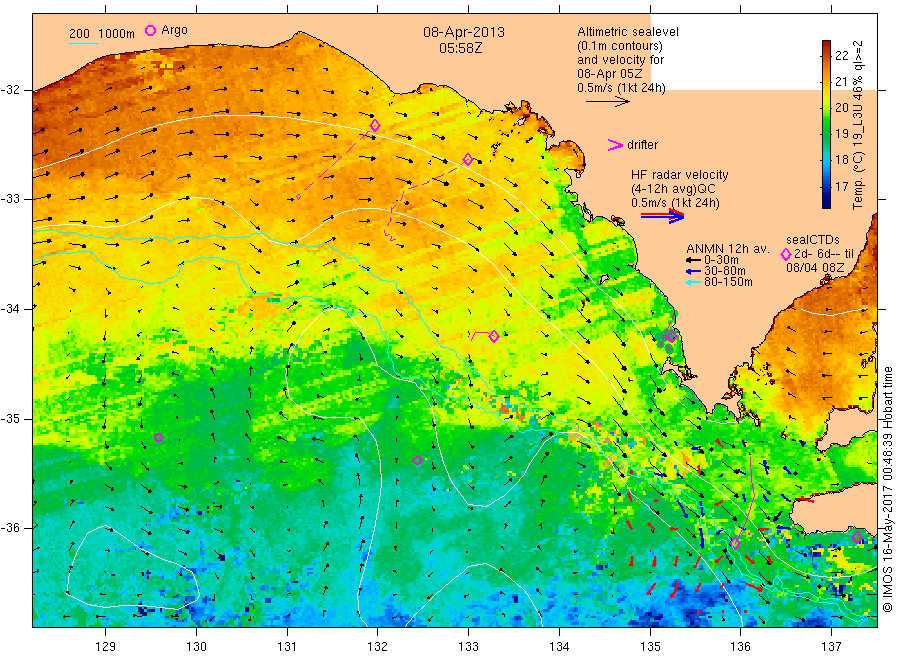Screen dimensions: 900x660
Task: Click the '(4-12h avg)QC' text
Action: [x=673, y=189]
